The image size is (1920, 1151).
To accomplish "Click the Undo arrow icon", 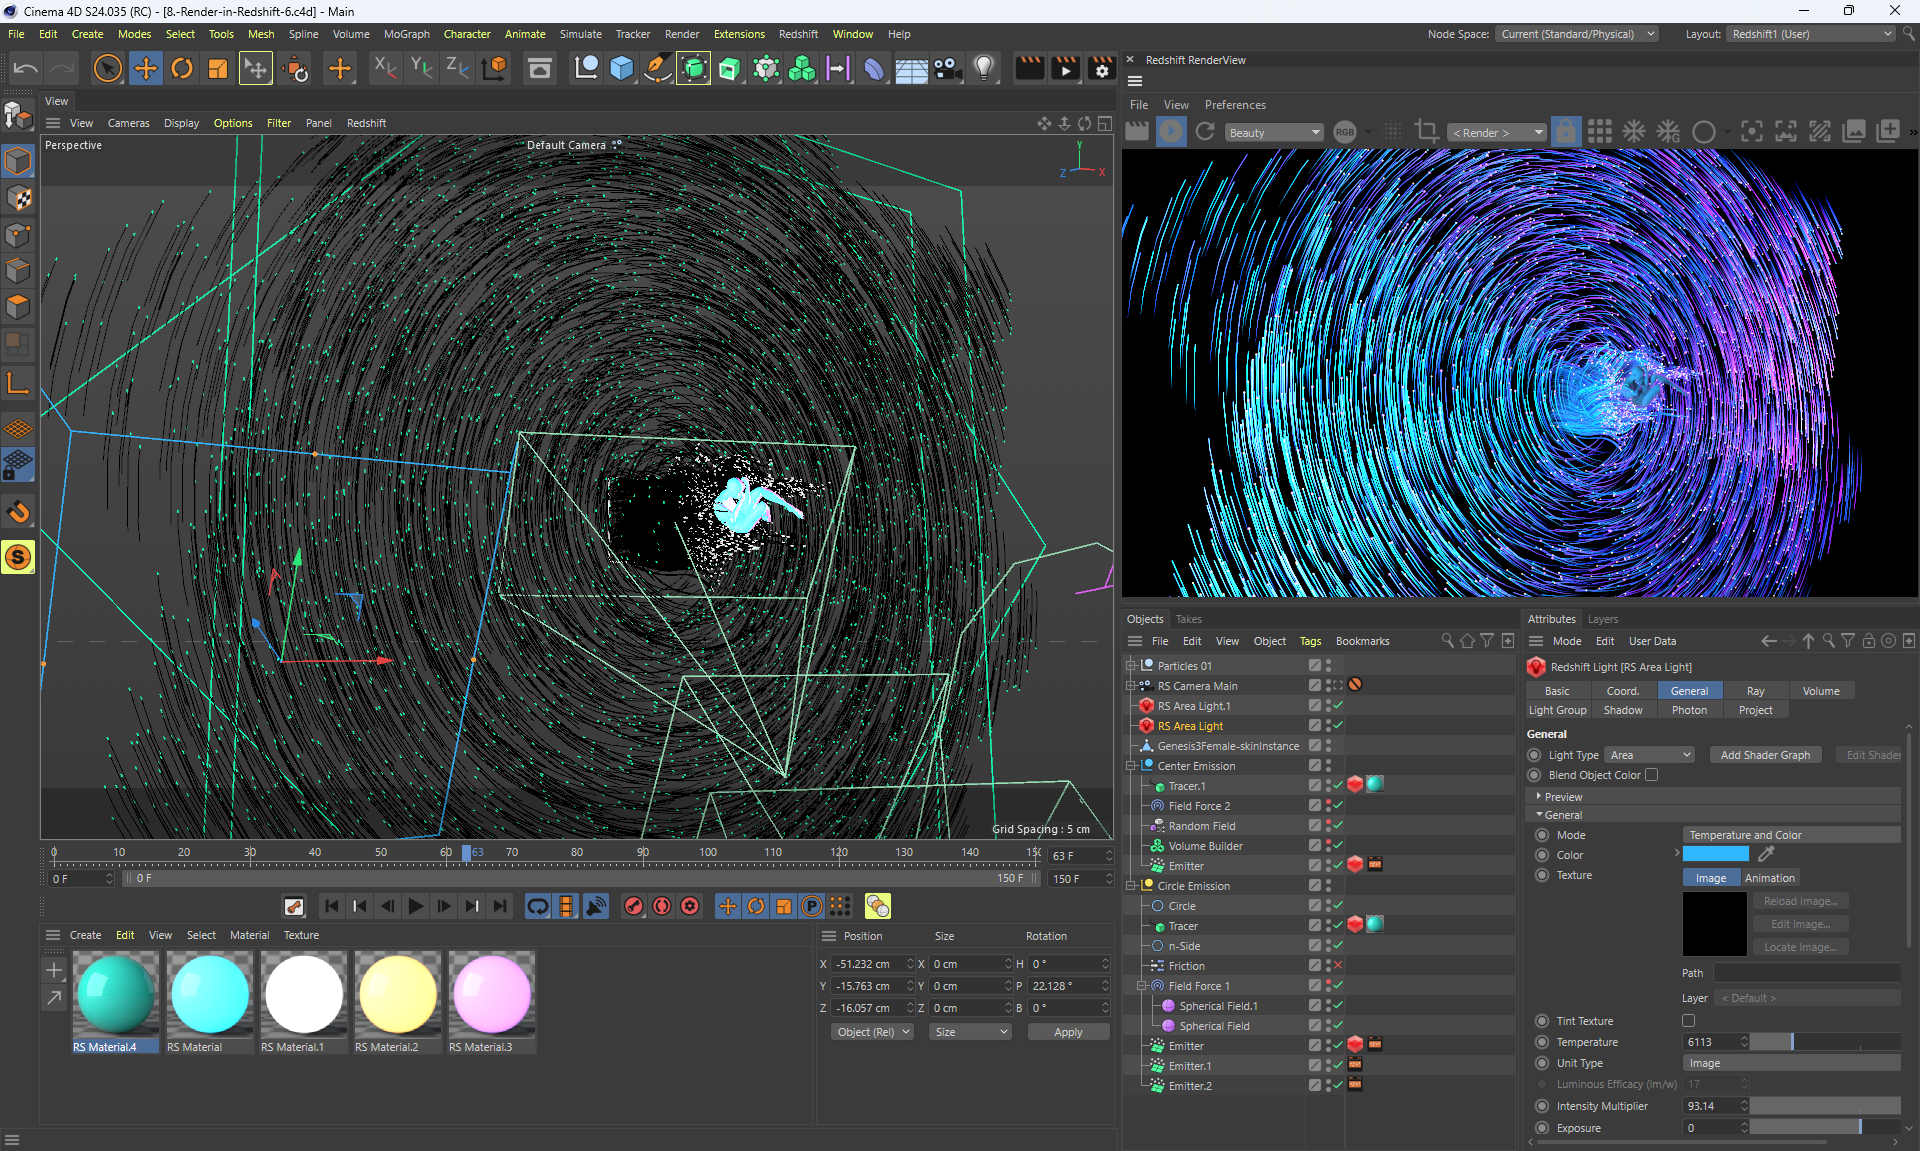I will (x=26, y=68).
